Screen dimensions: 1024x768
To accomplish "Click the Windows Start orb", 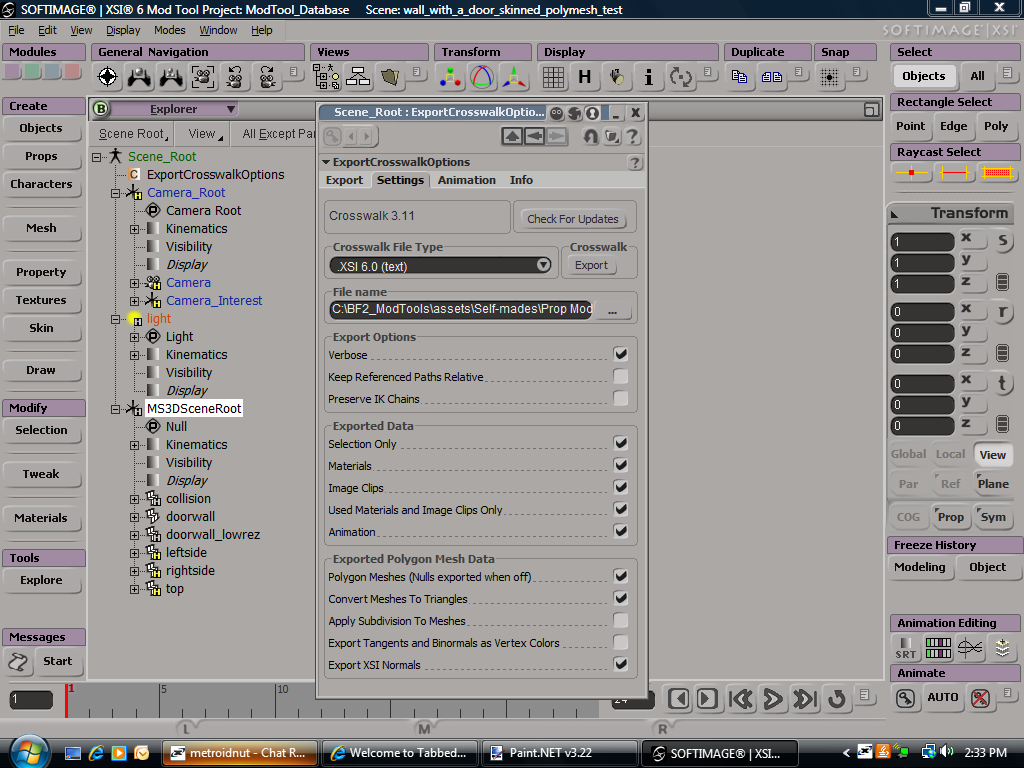I will [x=27, y=752].
